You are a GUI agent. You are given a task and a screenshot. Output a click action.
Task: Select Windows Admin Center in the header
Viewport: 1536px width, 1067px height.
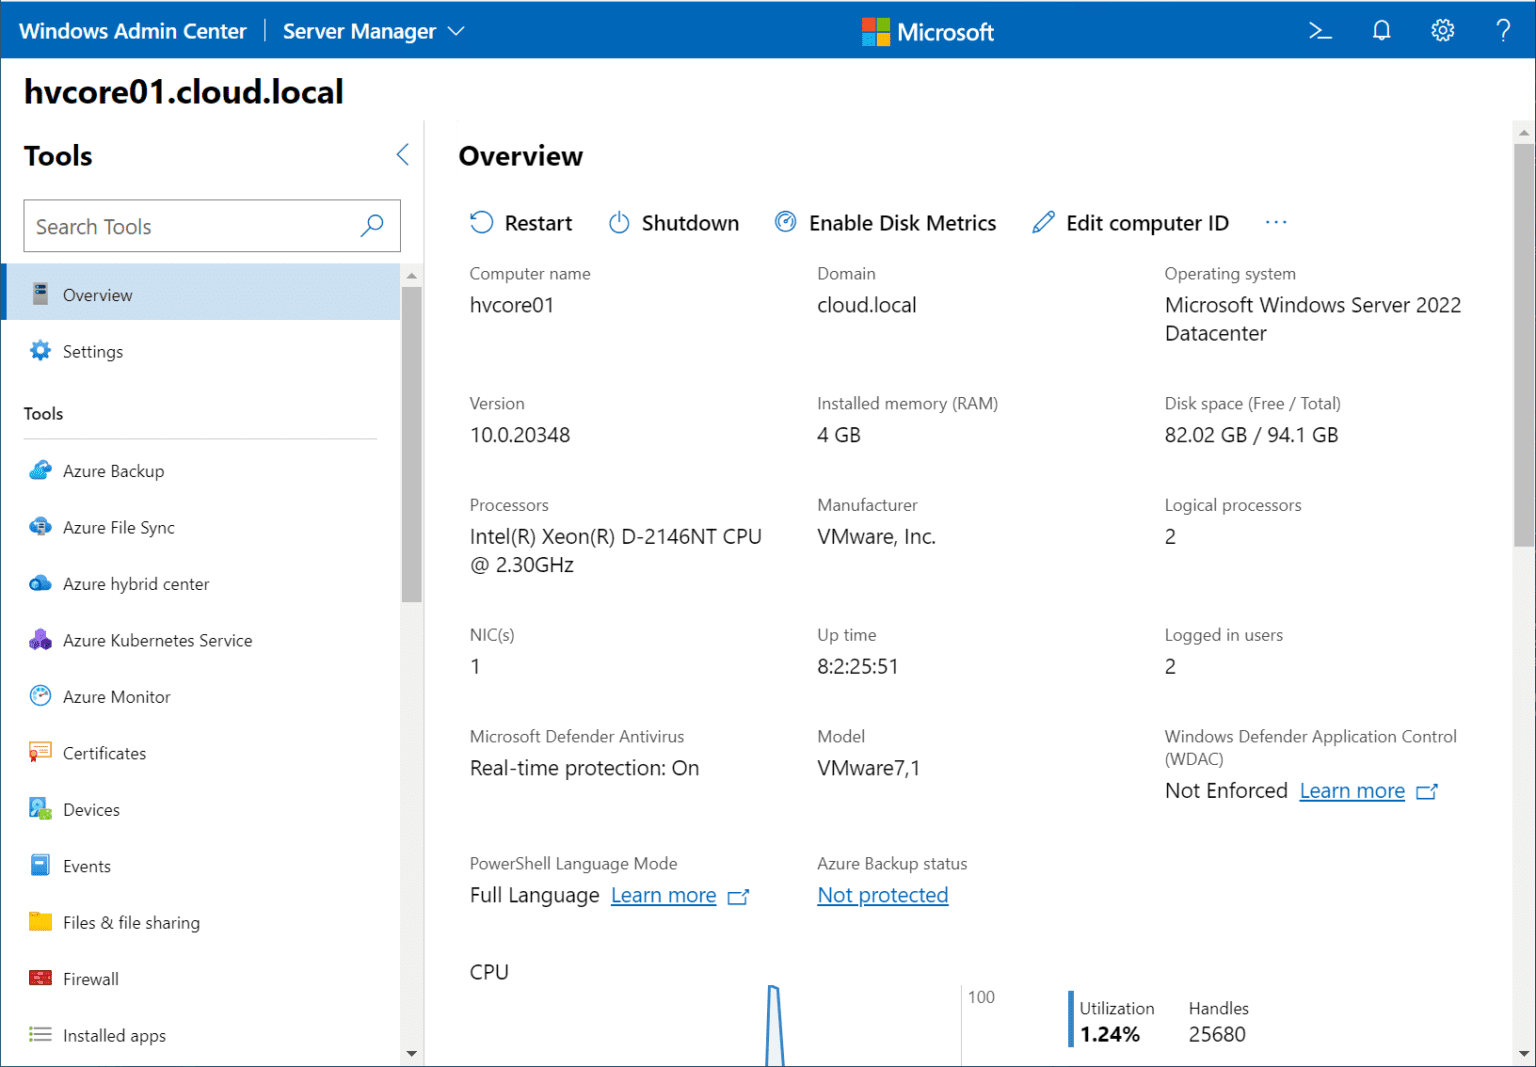coord(132,31)
